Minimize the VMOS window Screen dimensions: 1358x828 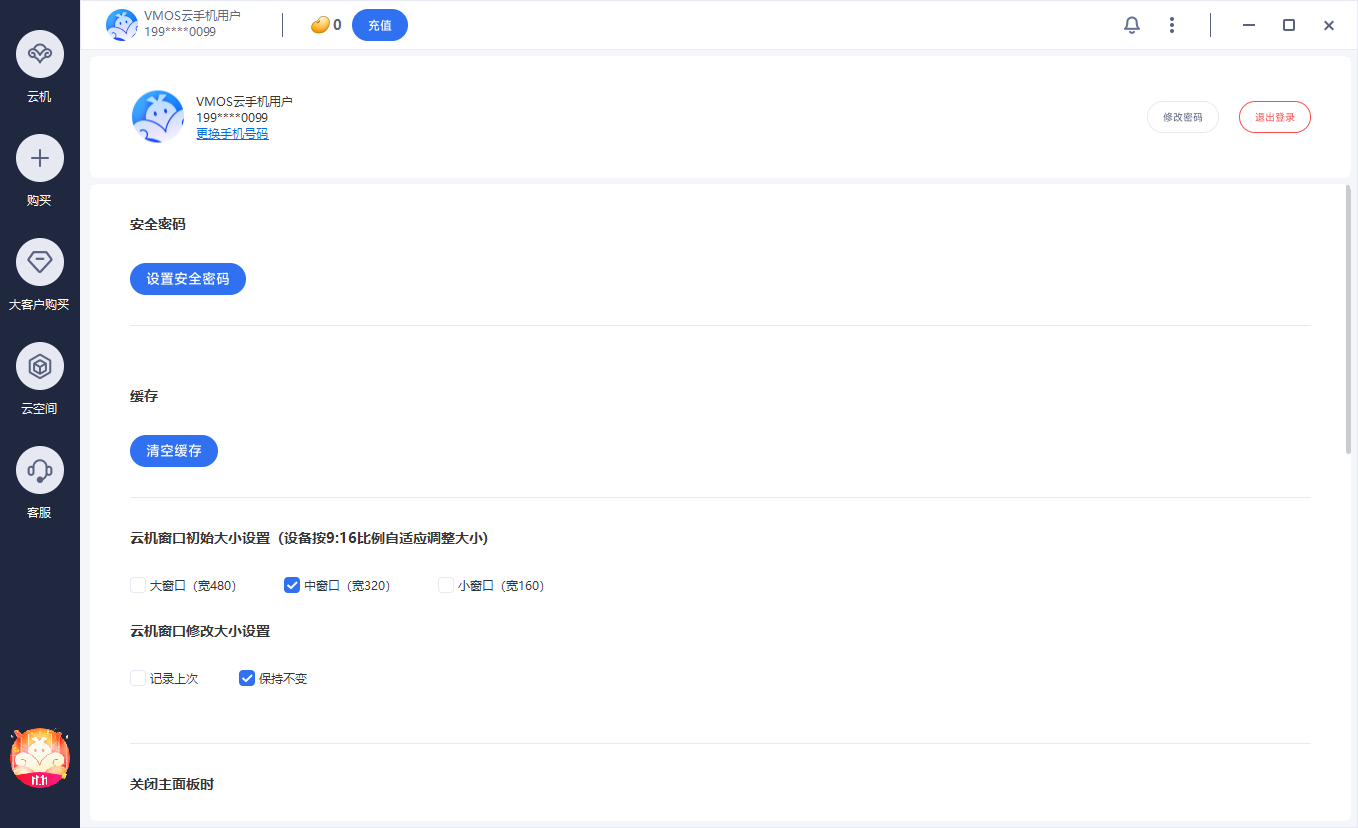1248,25
